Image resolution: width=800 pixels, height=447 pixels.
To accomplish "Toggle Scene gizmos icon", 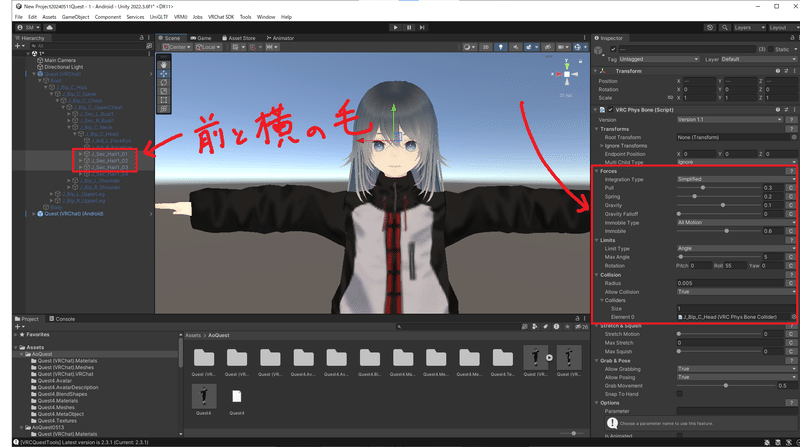I will click(x=578, y=47).
